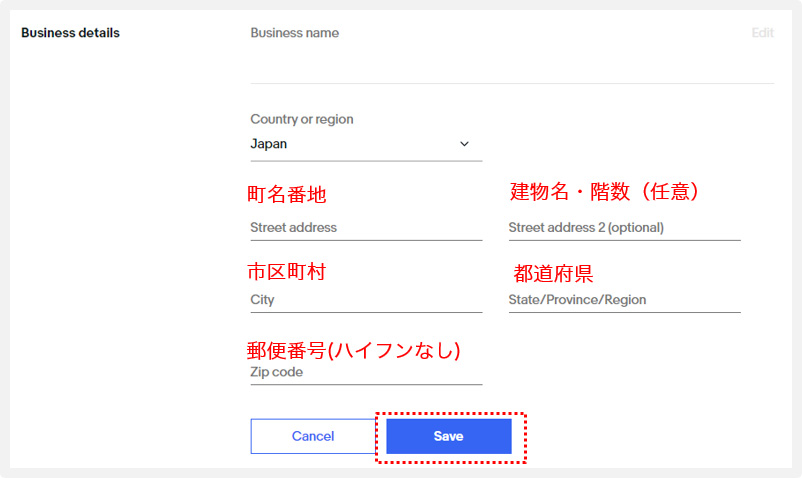Viewport: 802px width, 478px height.
Task: Cancel editing business details
Action: tap(313, 436)
